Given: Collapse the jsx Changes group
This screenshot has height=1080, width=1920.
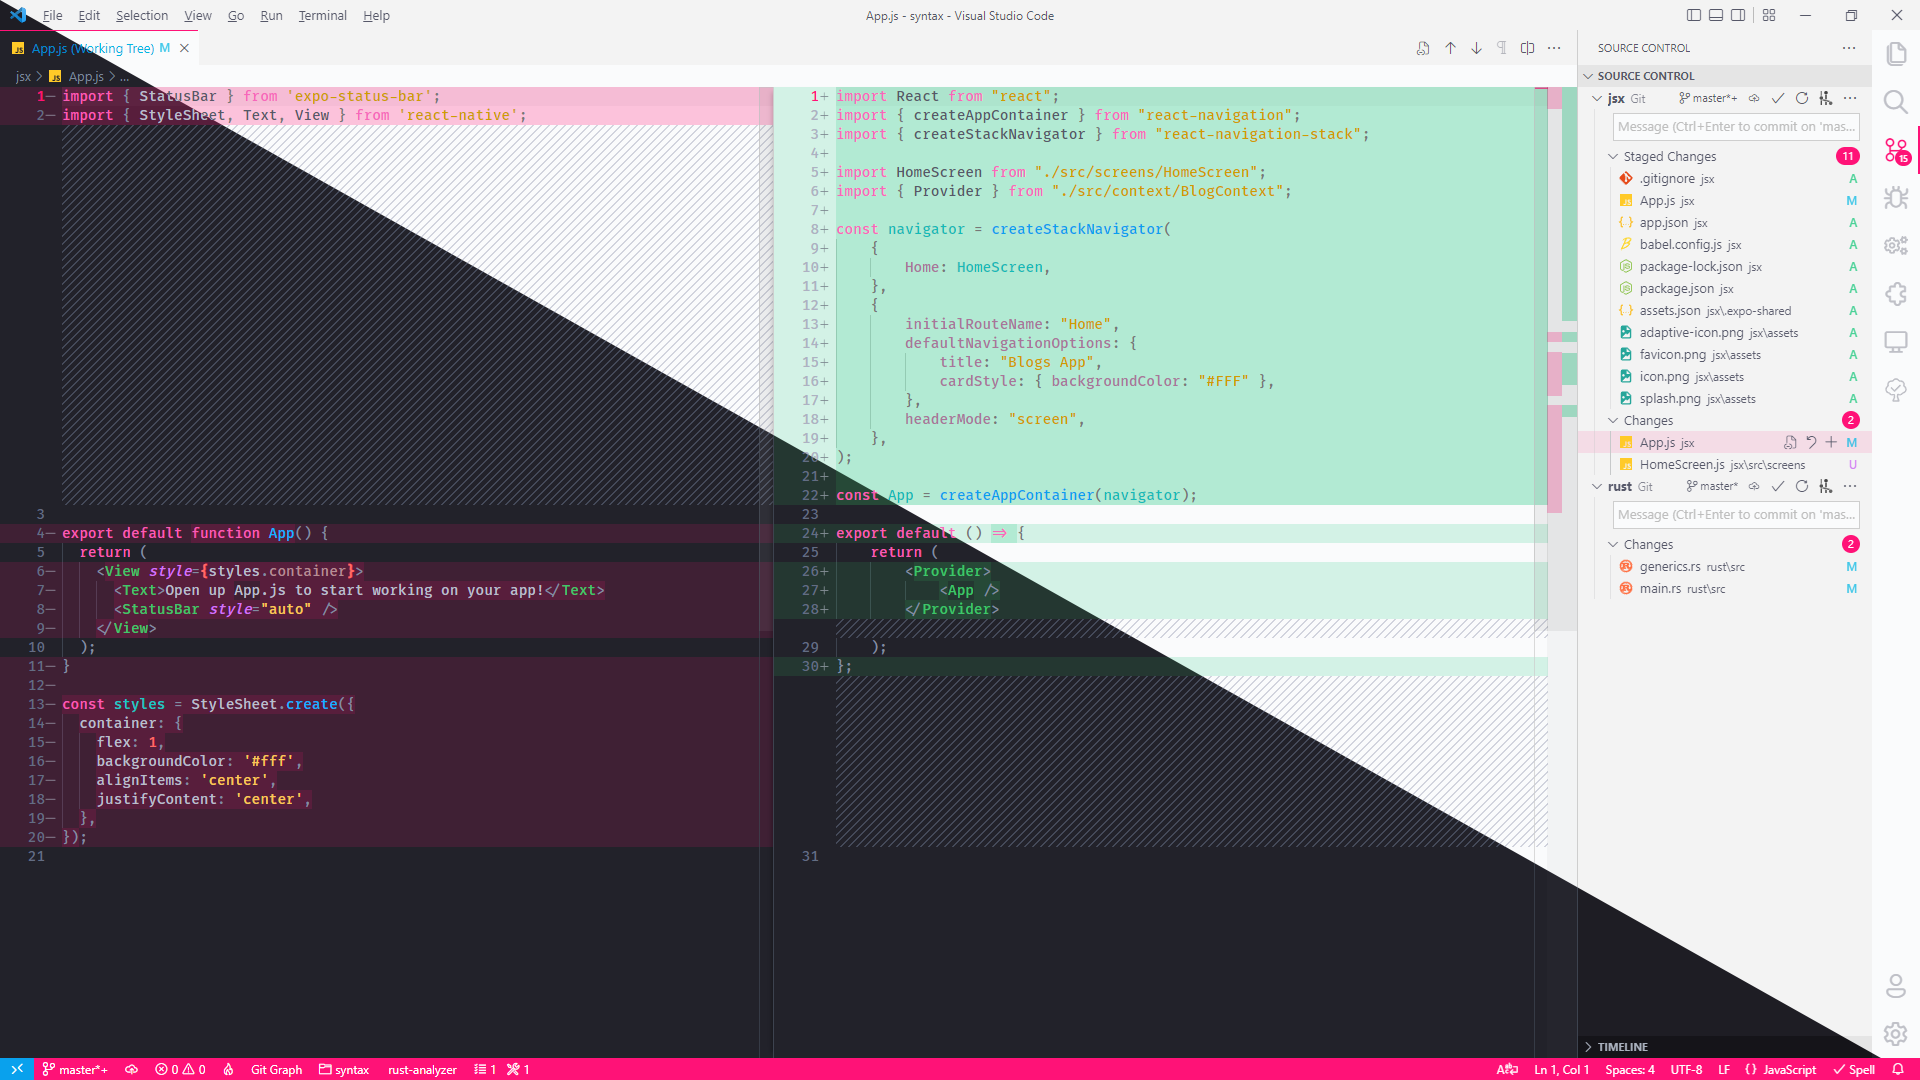Looking at the screenshot, I should point(1613,420).
